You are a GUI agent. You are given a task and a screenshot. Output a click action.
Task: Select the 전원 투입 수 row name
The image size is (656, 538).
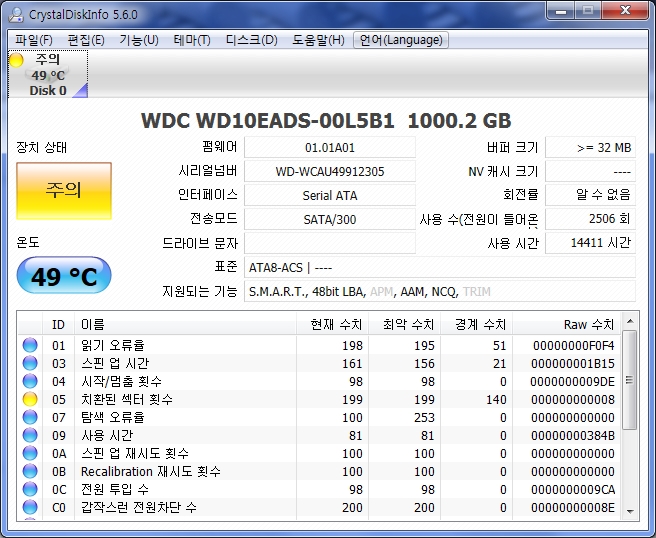click(x=115, y=489)
